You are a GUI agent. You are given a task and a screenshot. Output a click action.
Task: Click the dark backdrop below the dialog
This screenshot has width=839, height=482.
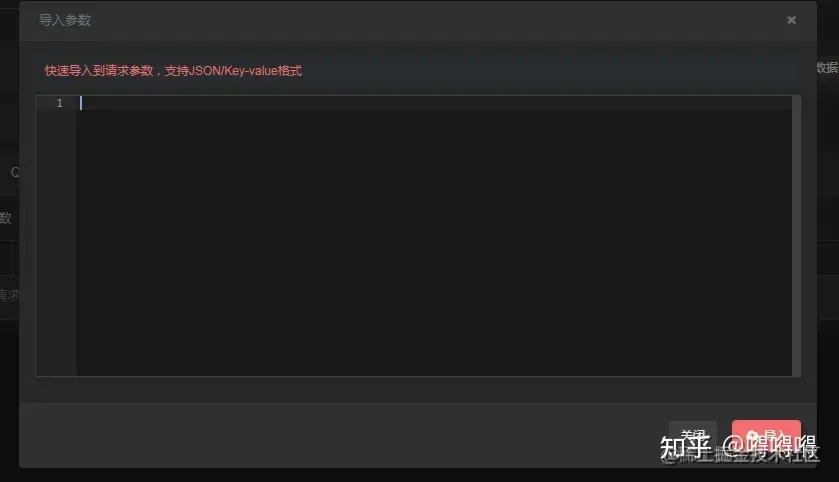pos(420,475)
